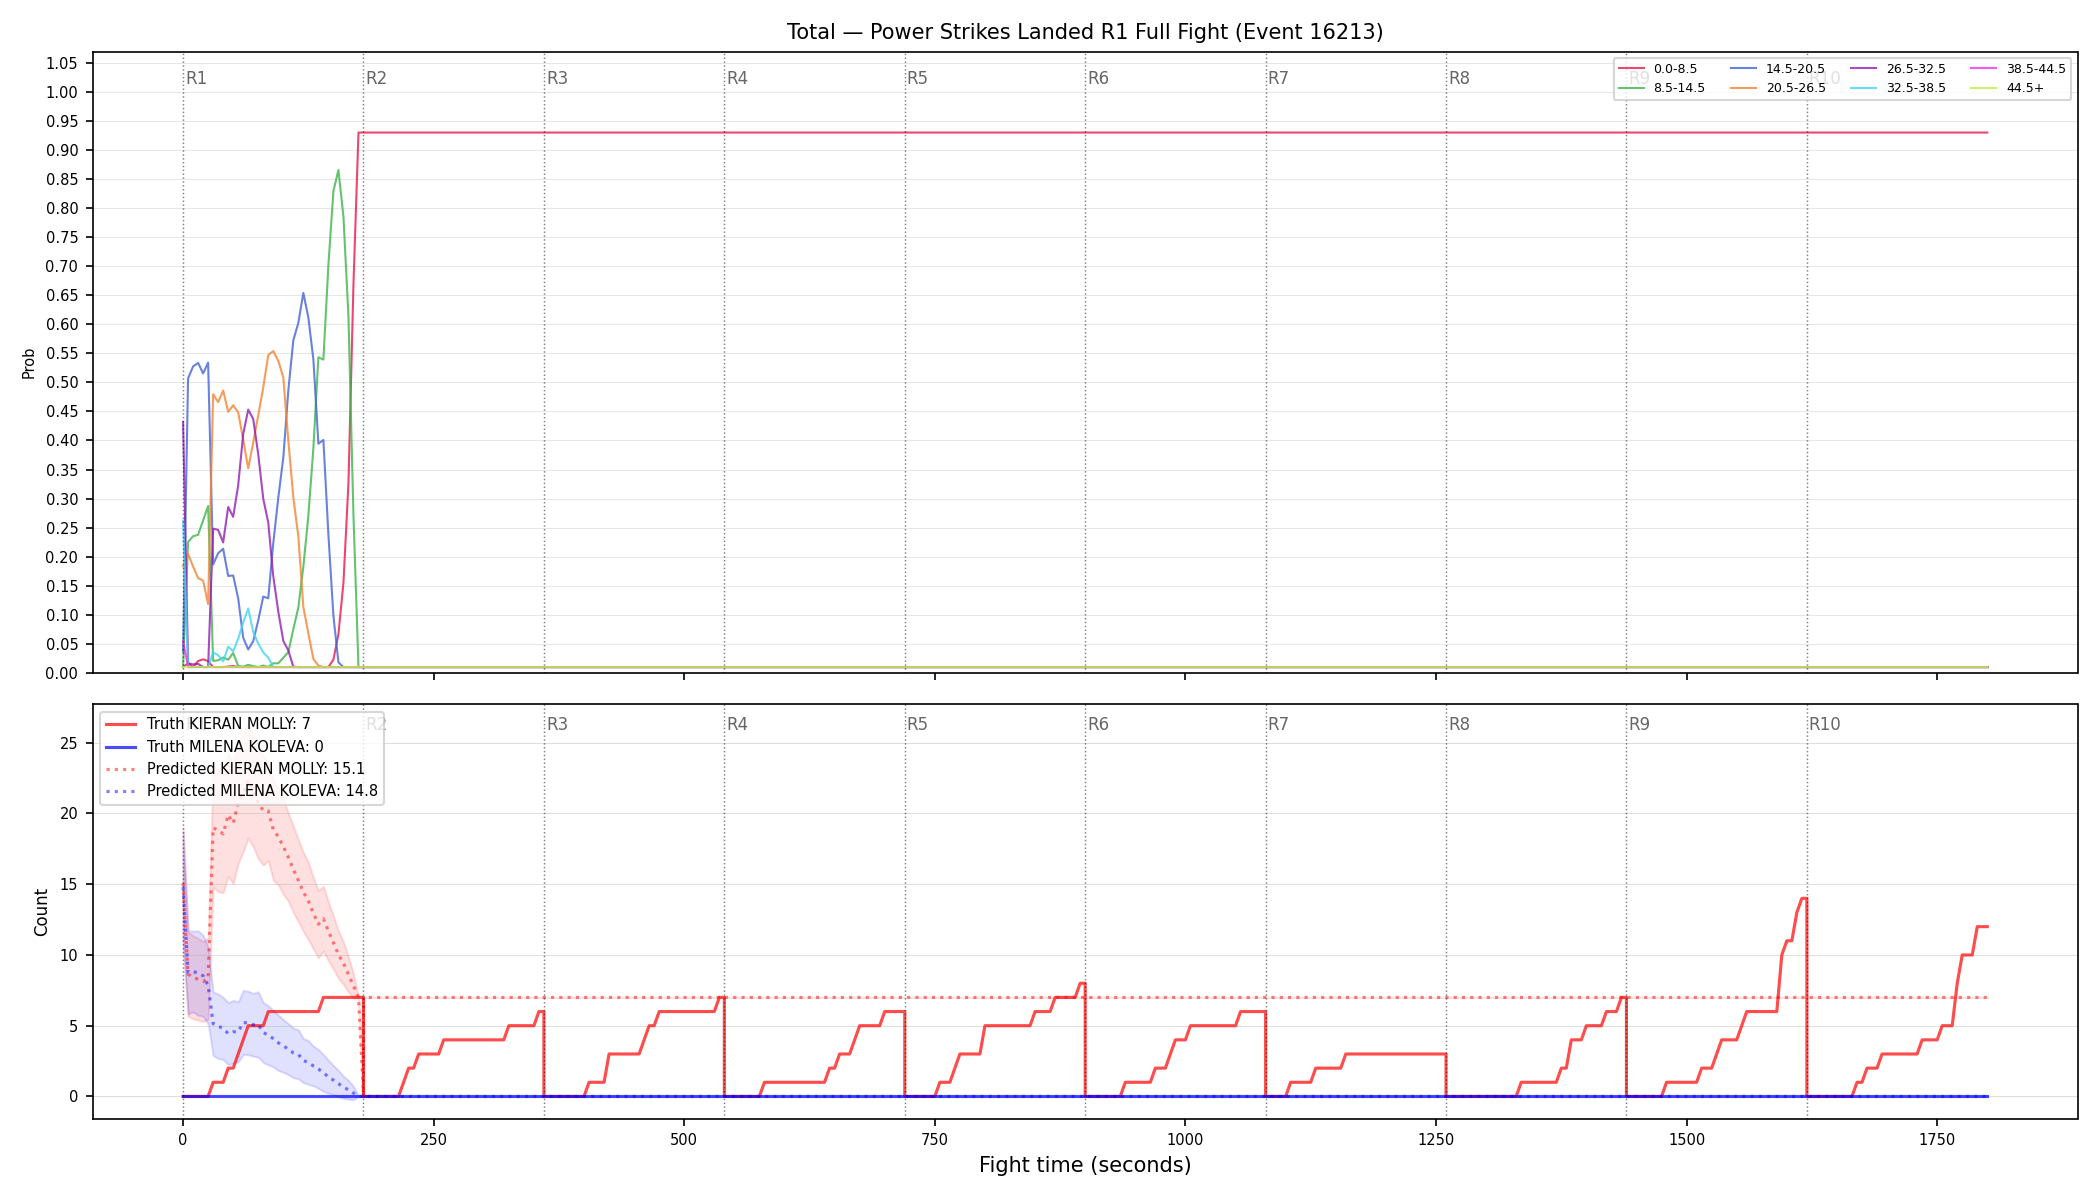Click the R8 round marker in the bottom plot
The height and width of the screenshot is (1200, 2100).
click(x=1459, y=724)
